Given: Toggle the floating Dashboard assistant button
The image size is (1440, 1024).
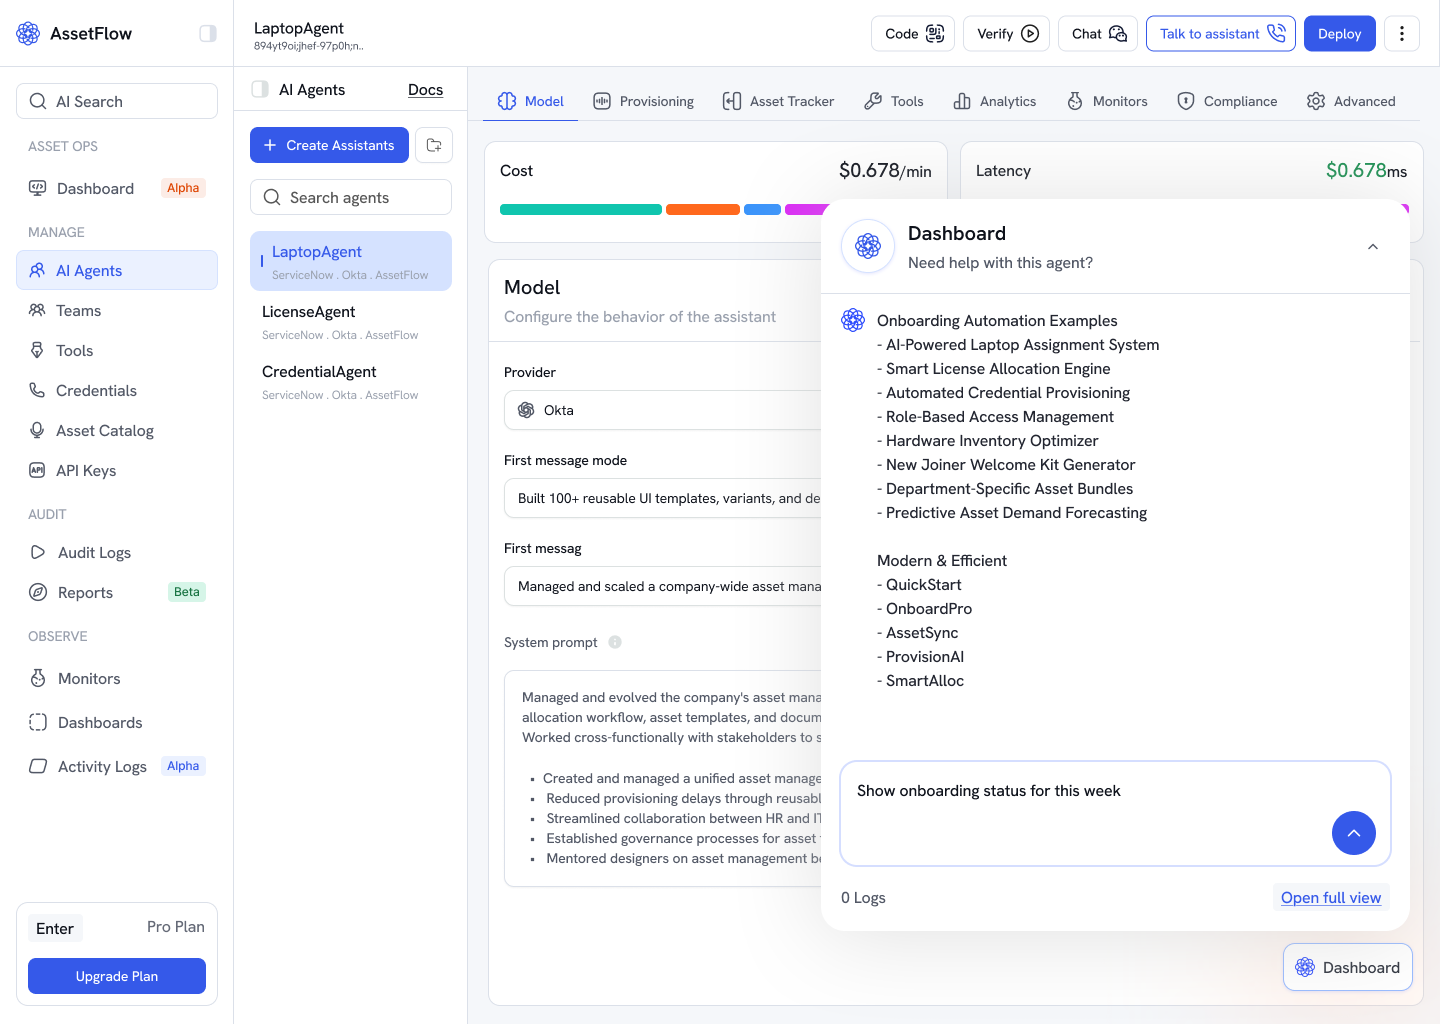Looking at the screenshot, I should click(1347, 967).
